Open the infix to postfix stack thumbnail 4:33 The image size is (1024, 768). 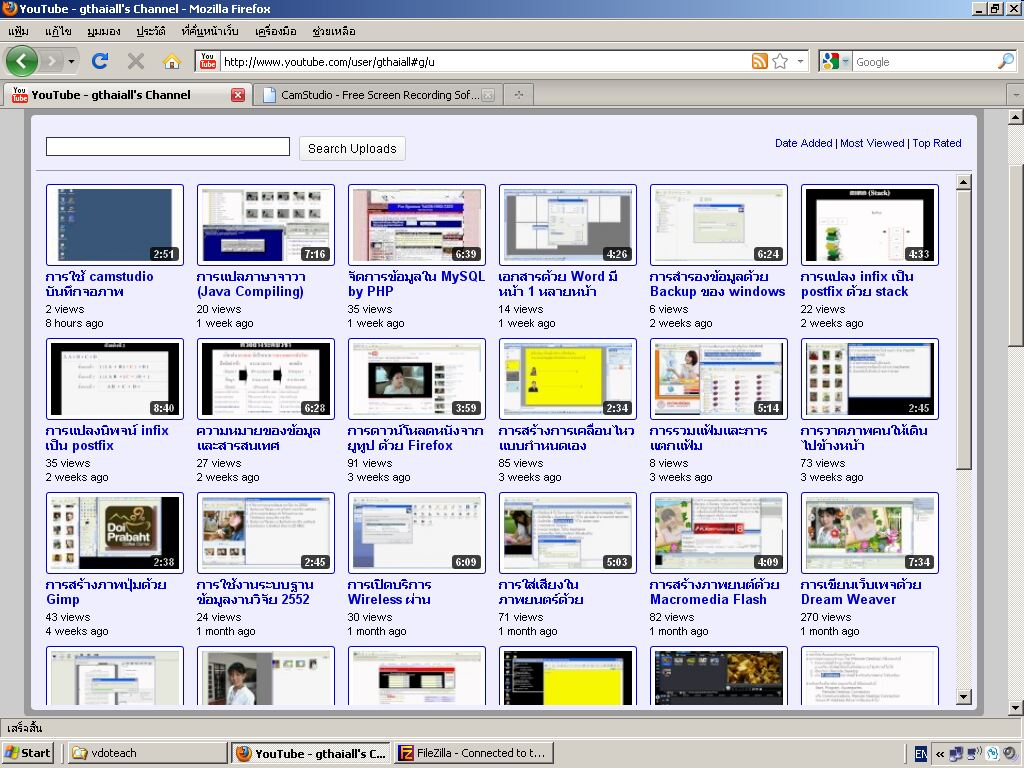pyautogui.click(x=870, y=225)
